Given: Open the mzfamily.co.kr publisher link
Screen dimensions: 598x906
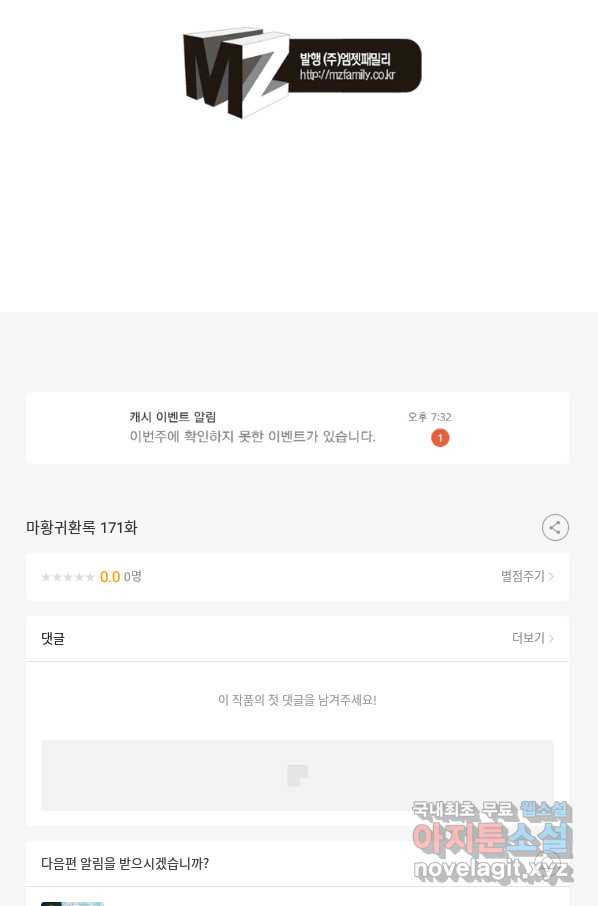Looking at the screenshot, I should (347, 75).
